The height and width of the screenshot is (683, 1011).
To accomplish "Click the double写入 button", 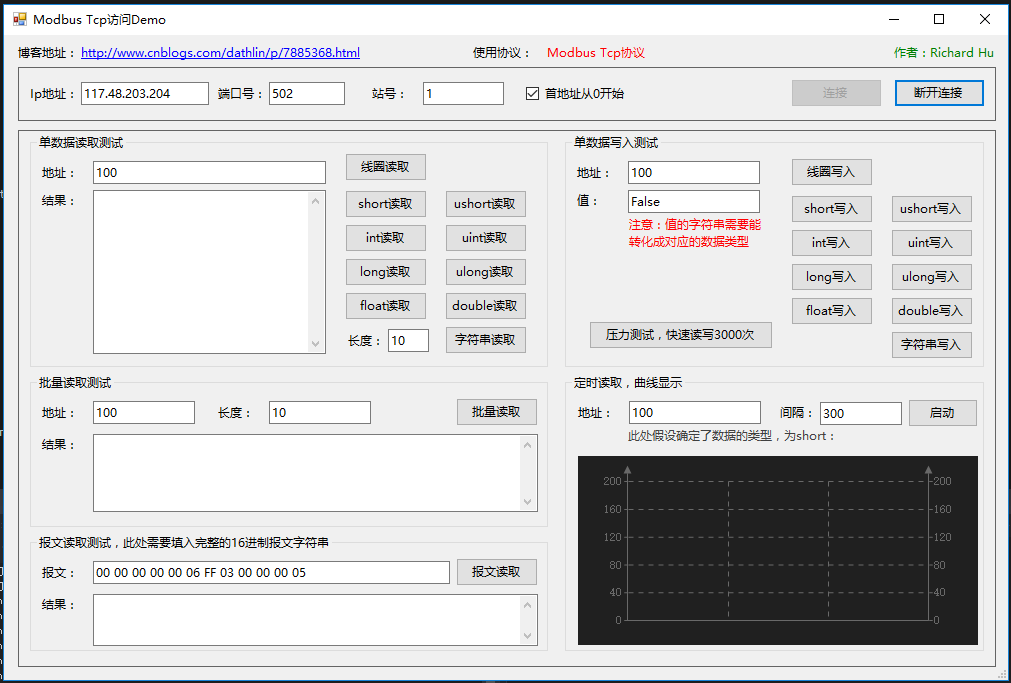I will click(932, 311).
